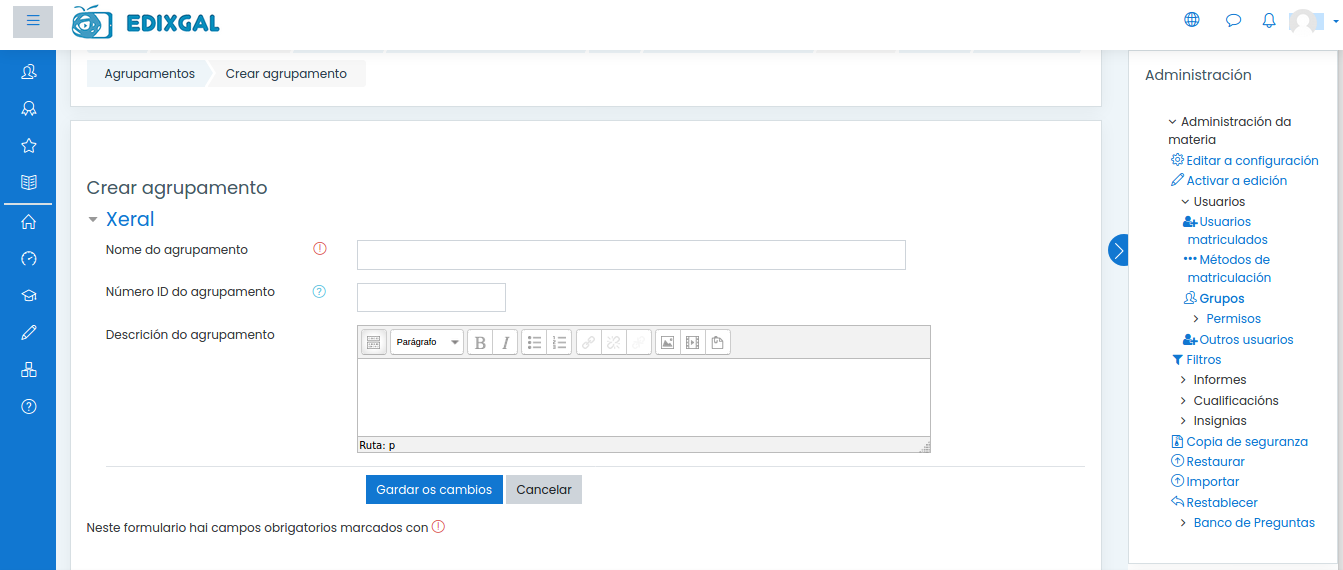This screenshot has width=1343, height=570.
Task: Open the help question mark sidebar icon
Action: [x=29, y=406]
